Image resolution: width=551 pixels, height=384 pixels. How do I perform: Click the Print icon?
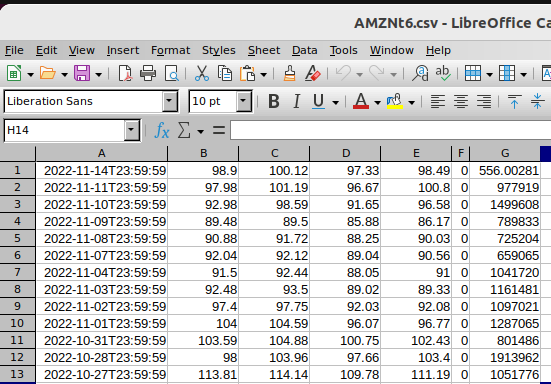tap(148, 74)
